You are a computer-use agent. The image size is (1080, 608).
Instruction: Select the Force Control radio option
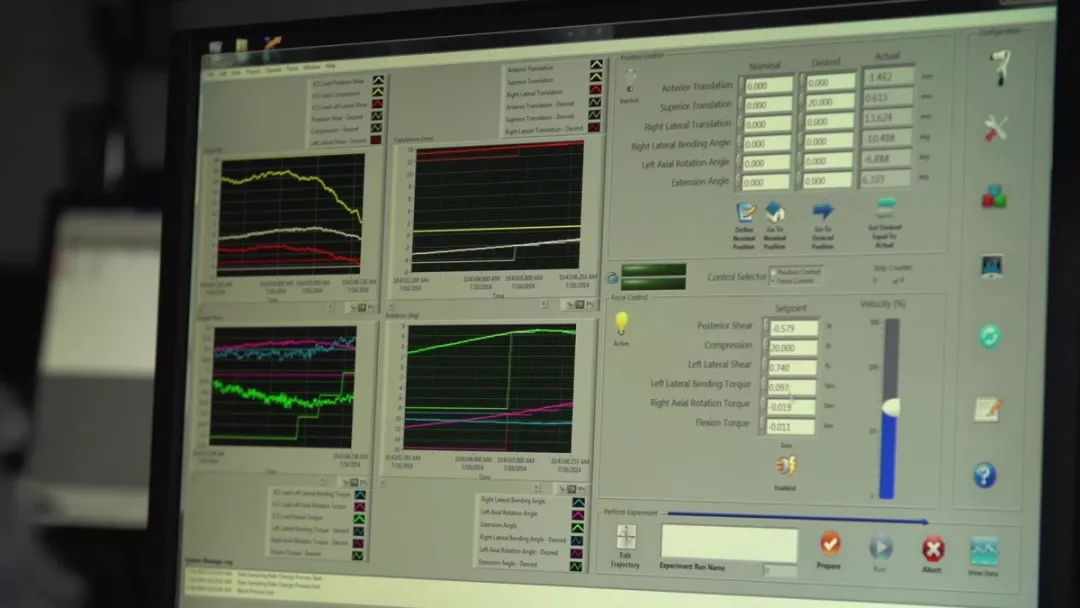773,281
